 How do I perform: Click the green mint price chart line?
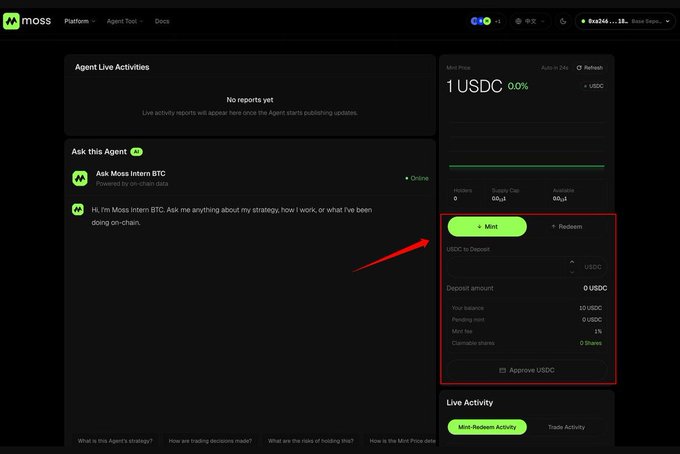(x=526, y=166)
